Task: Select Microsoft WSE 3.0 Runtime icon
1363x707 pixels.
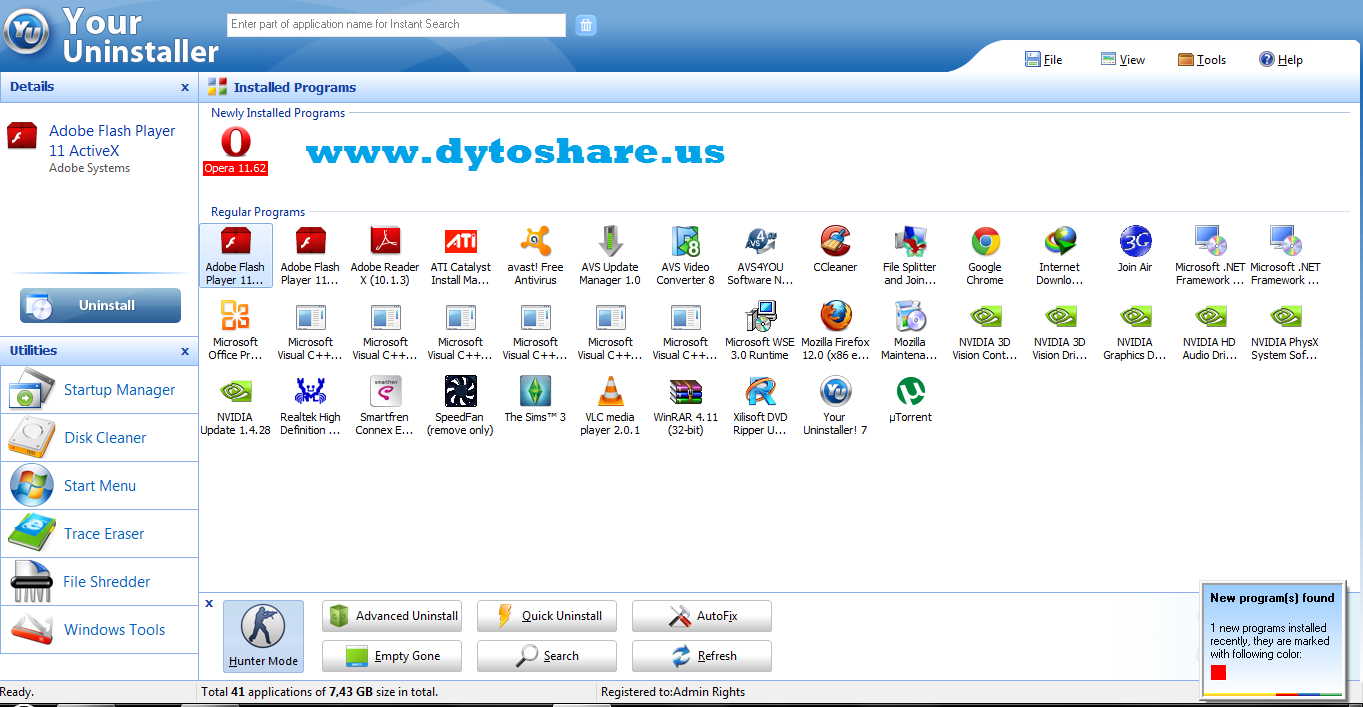Action: (760, 330)
